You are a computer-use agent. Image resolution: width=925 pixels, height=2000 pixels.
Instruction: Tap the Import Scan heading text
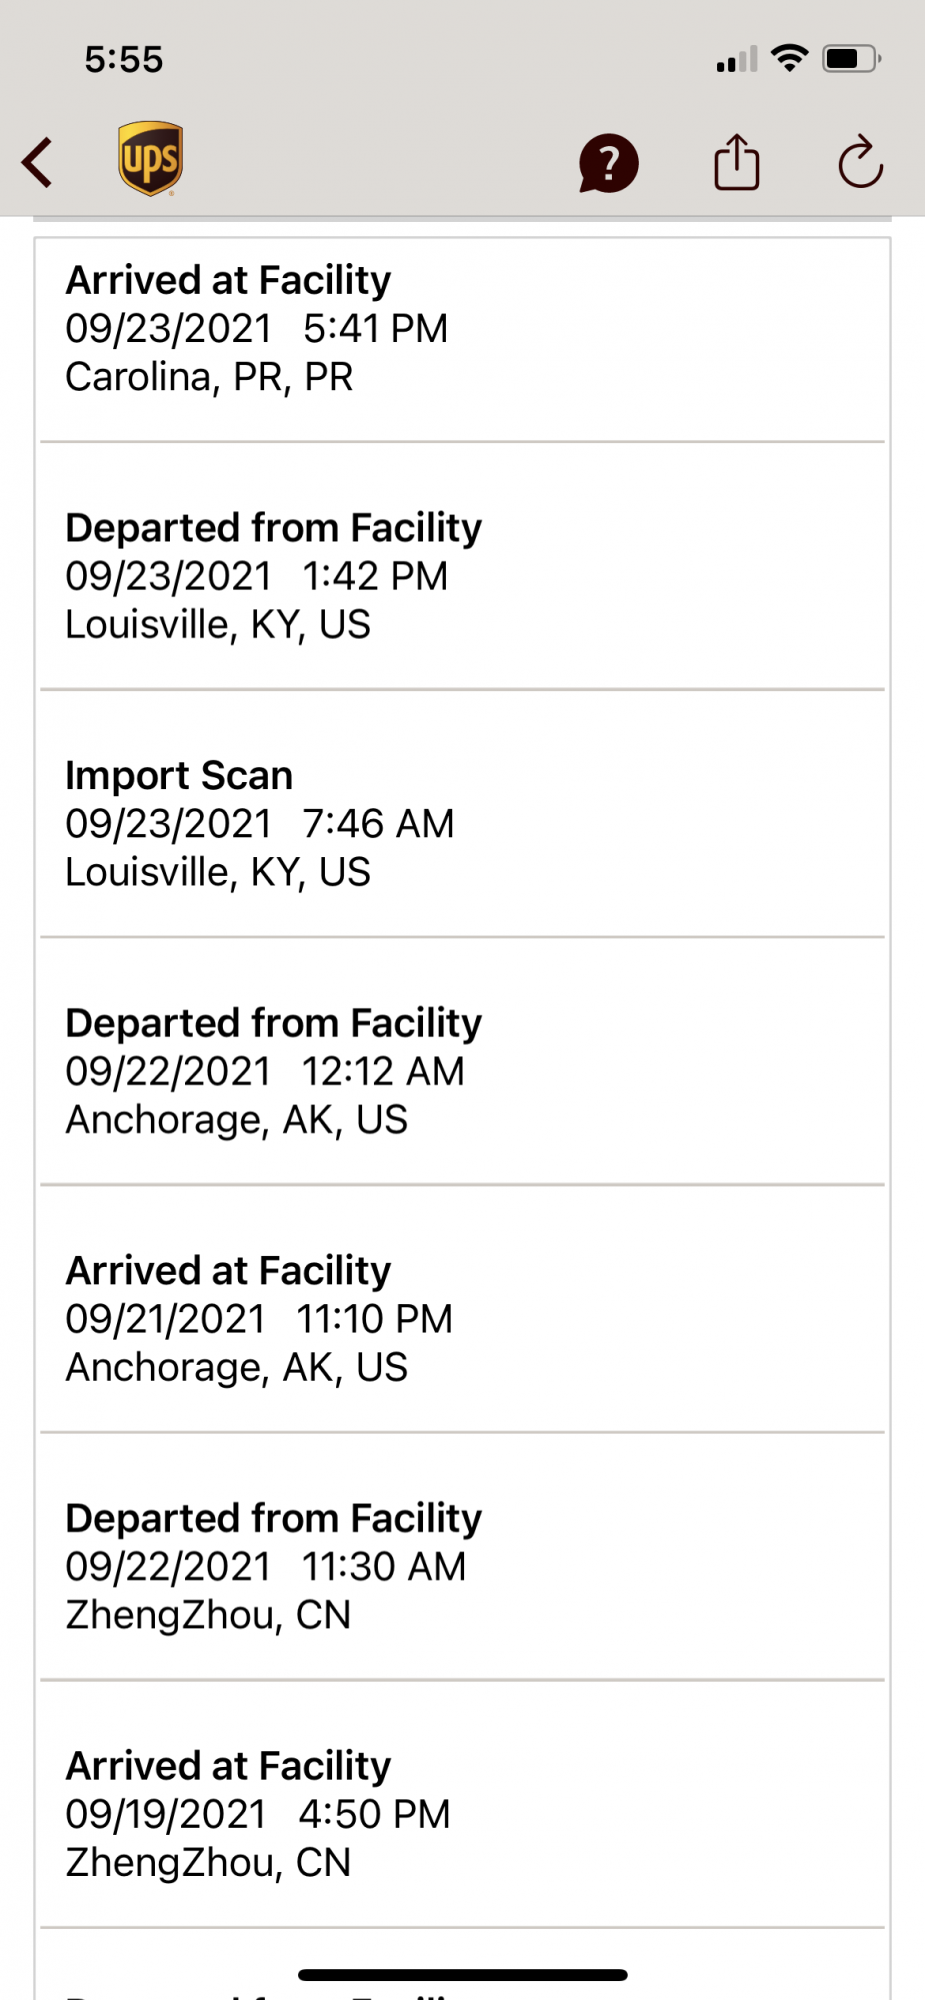point(179,776)
